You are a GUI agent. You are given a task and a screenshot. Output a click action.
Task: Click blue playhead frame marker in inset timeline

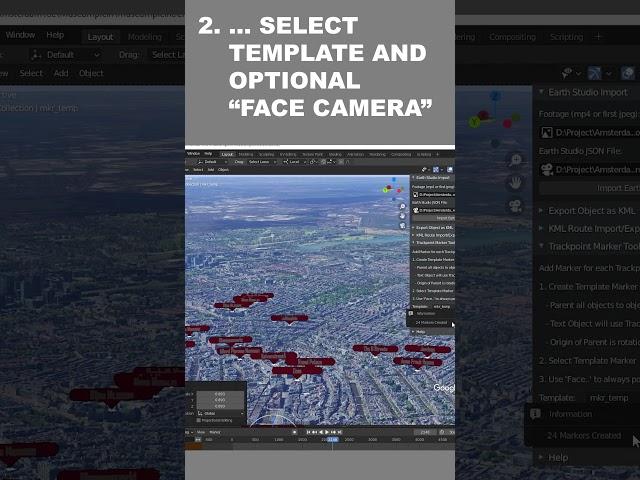[x=333, y=440]
